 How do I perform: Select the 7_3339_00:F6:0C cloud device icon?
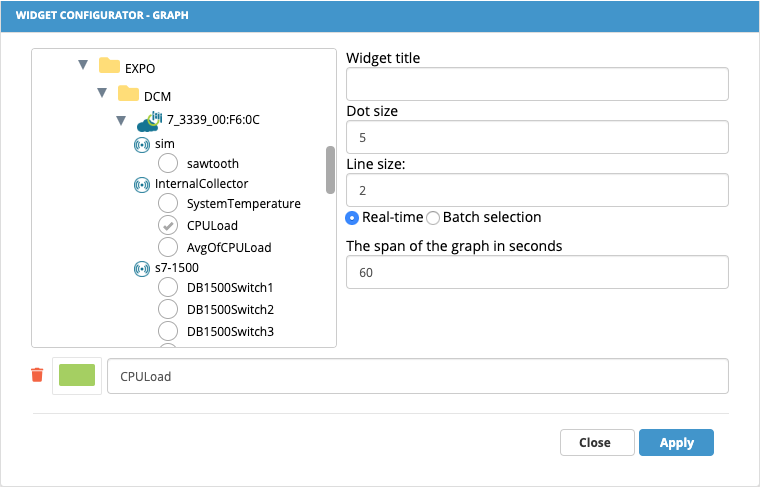click(x=149, y=122)
